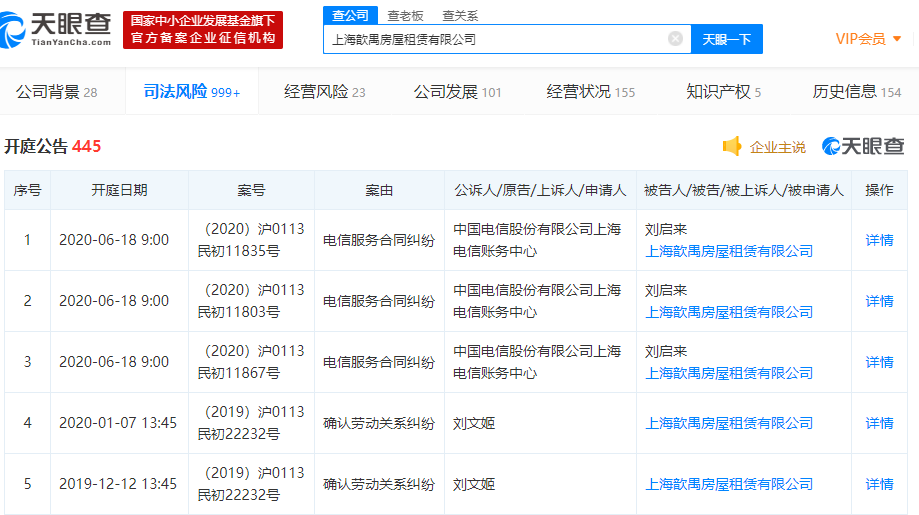Open 详情 for case 民初11835号
Image resolution: width=919 pixels, height=515 pixels.
[x=879, y=240]
